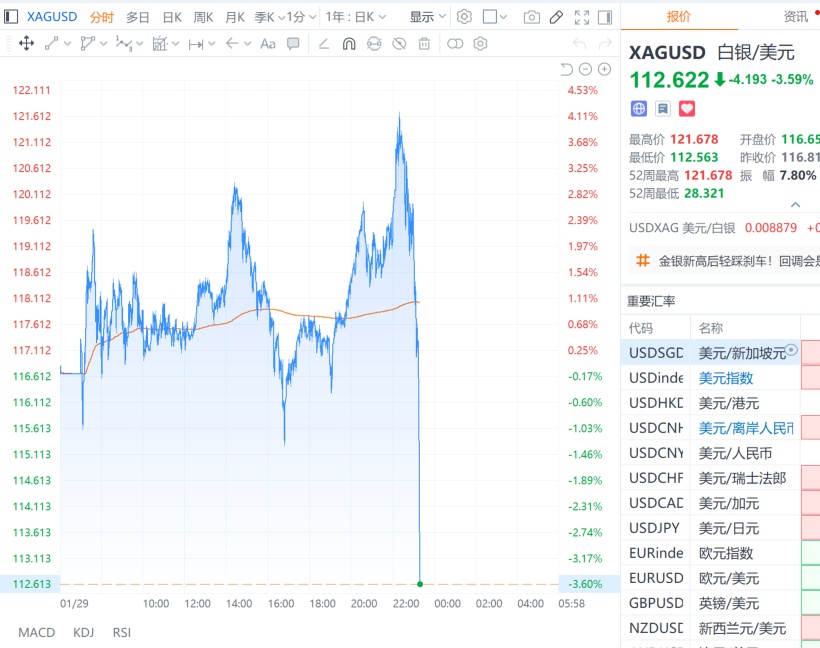The image size is (820, 648).
Task: Expand the 显示 display dropdown
Action: pos(428,17)
